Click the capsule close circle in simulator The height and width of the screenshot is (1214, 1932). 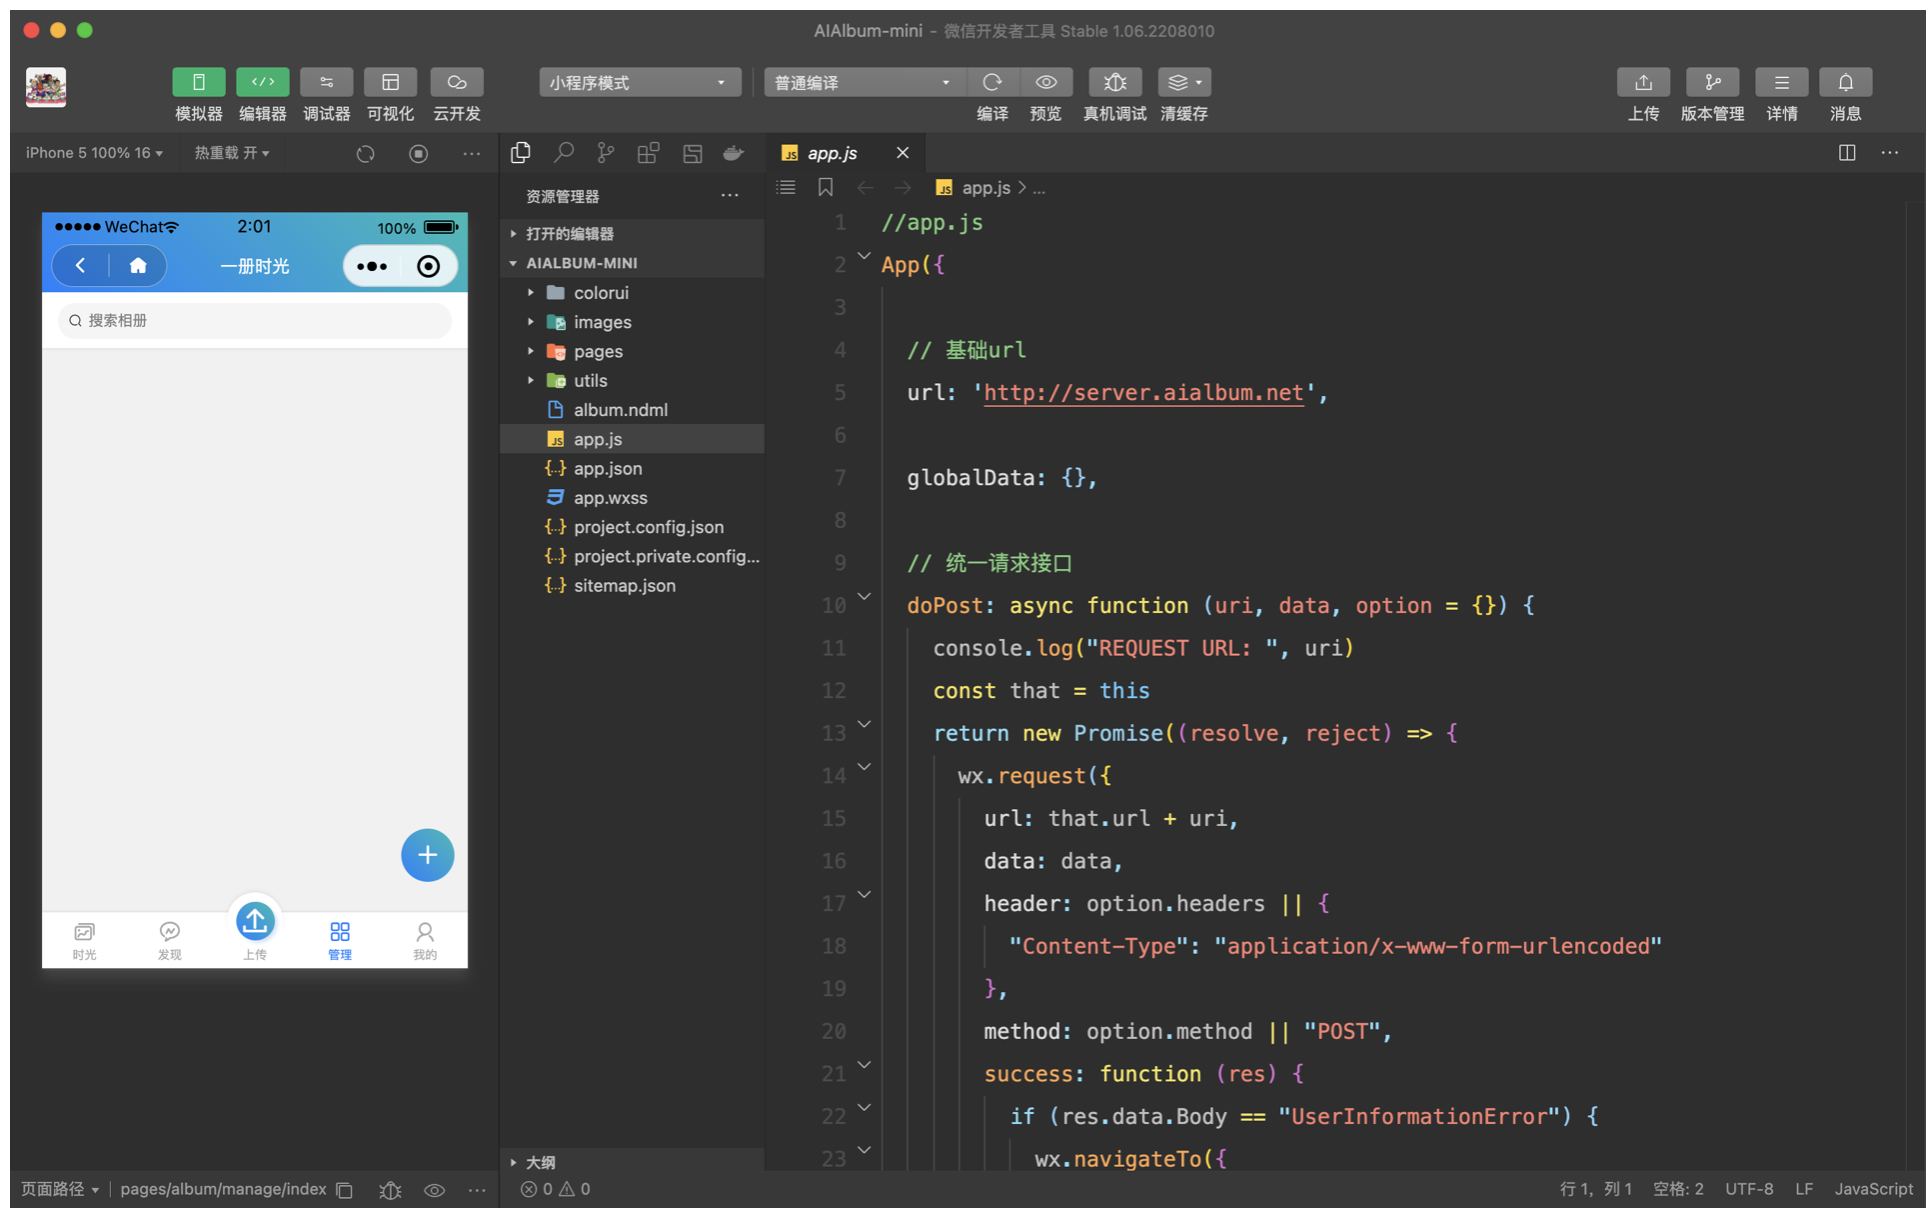tap(428, 266)
